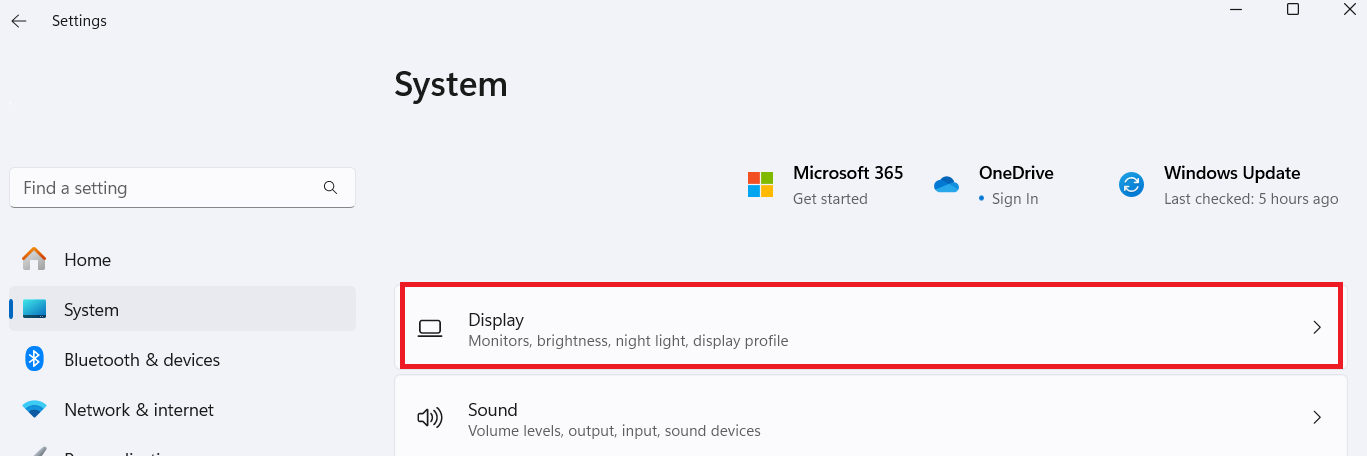Click Get started under Microsoft 365

click(830, 199)
